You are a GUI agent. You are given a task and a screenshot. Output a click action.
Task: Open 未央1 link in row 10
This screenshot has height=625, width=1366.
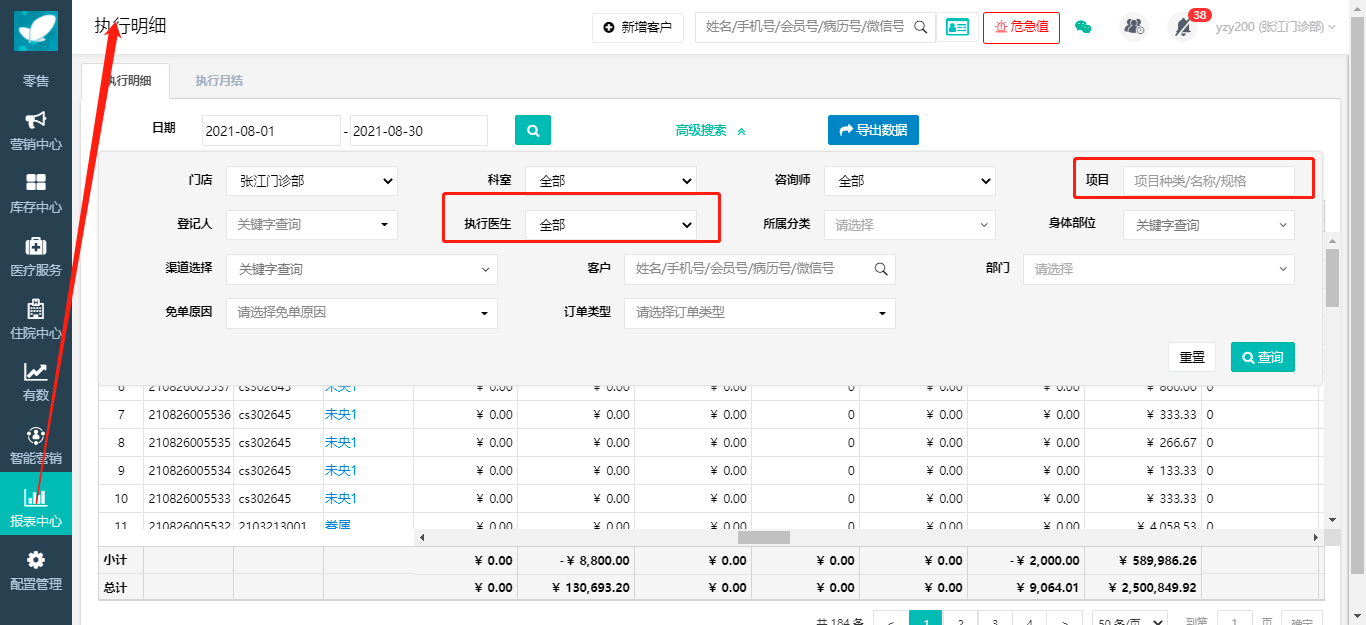pos(341,498)
